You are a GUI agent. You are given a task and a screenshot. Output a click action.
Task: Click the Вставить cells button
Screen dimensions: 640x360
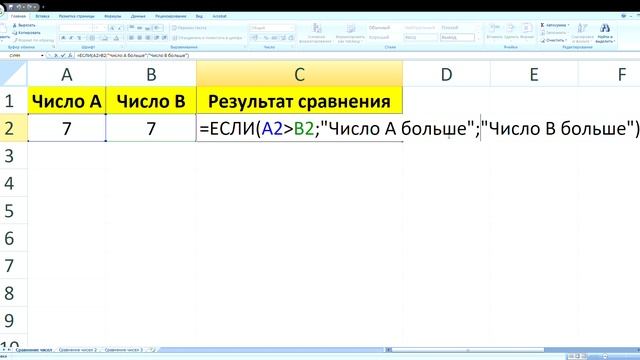(x=494, y=32)
